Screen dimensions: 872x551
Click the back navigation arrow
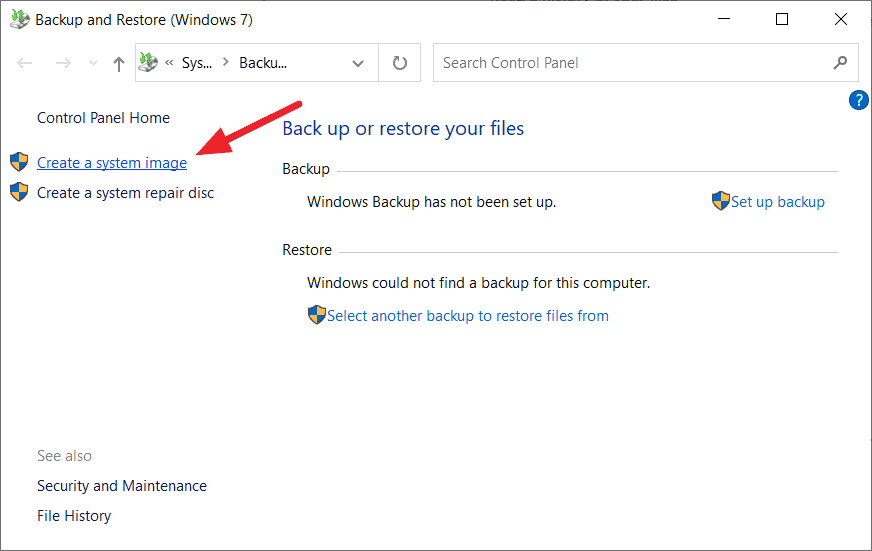(24, 63)
